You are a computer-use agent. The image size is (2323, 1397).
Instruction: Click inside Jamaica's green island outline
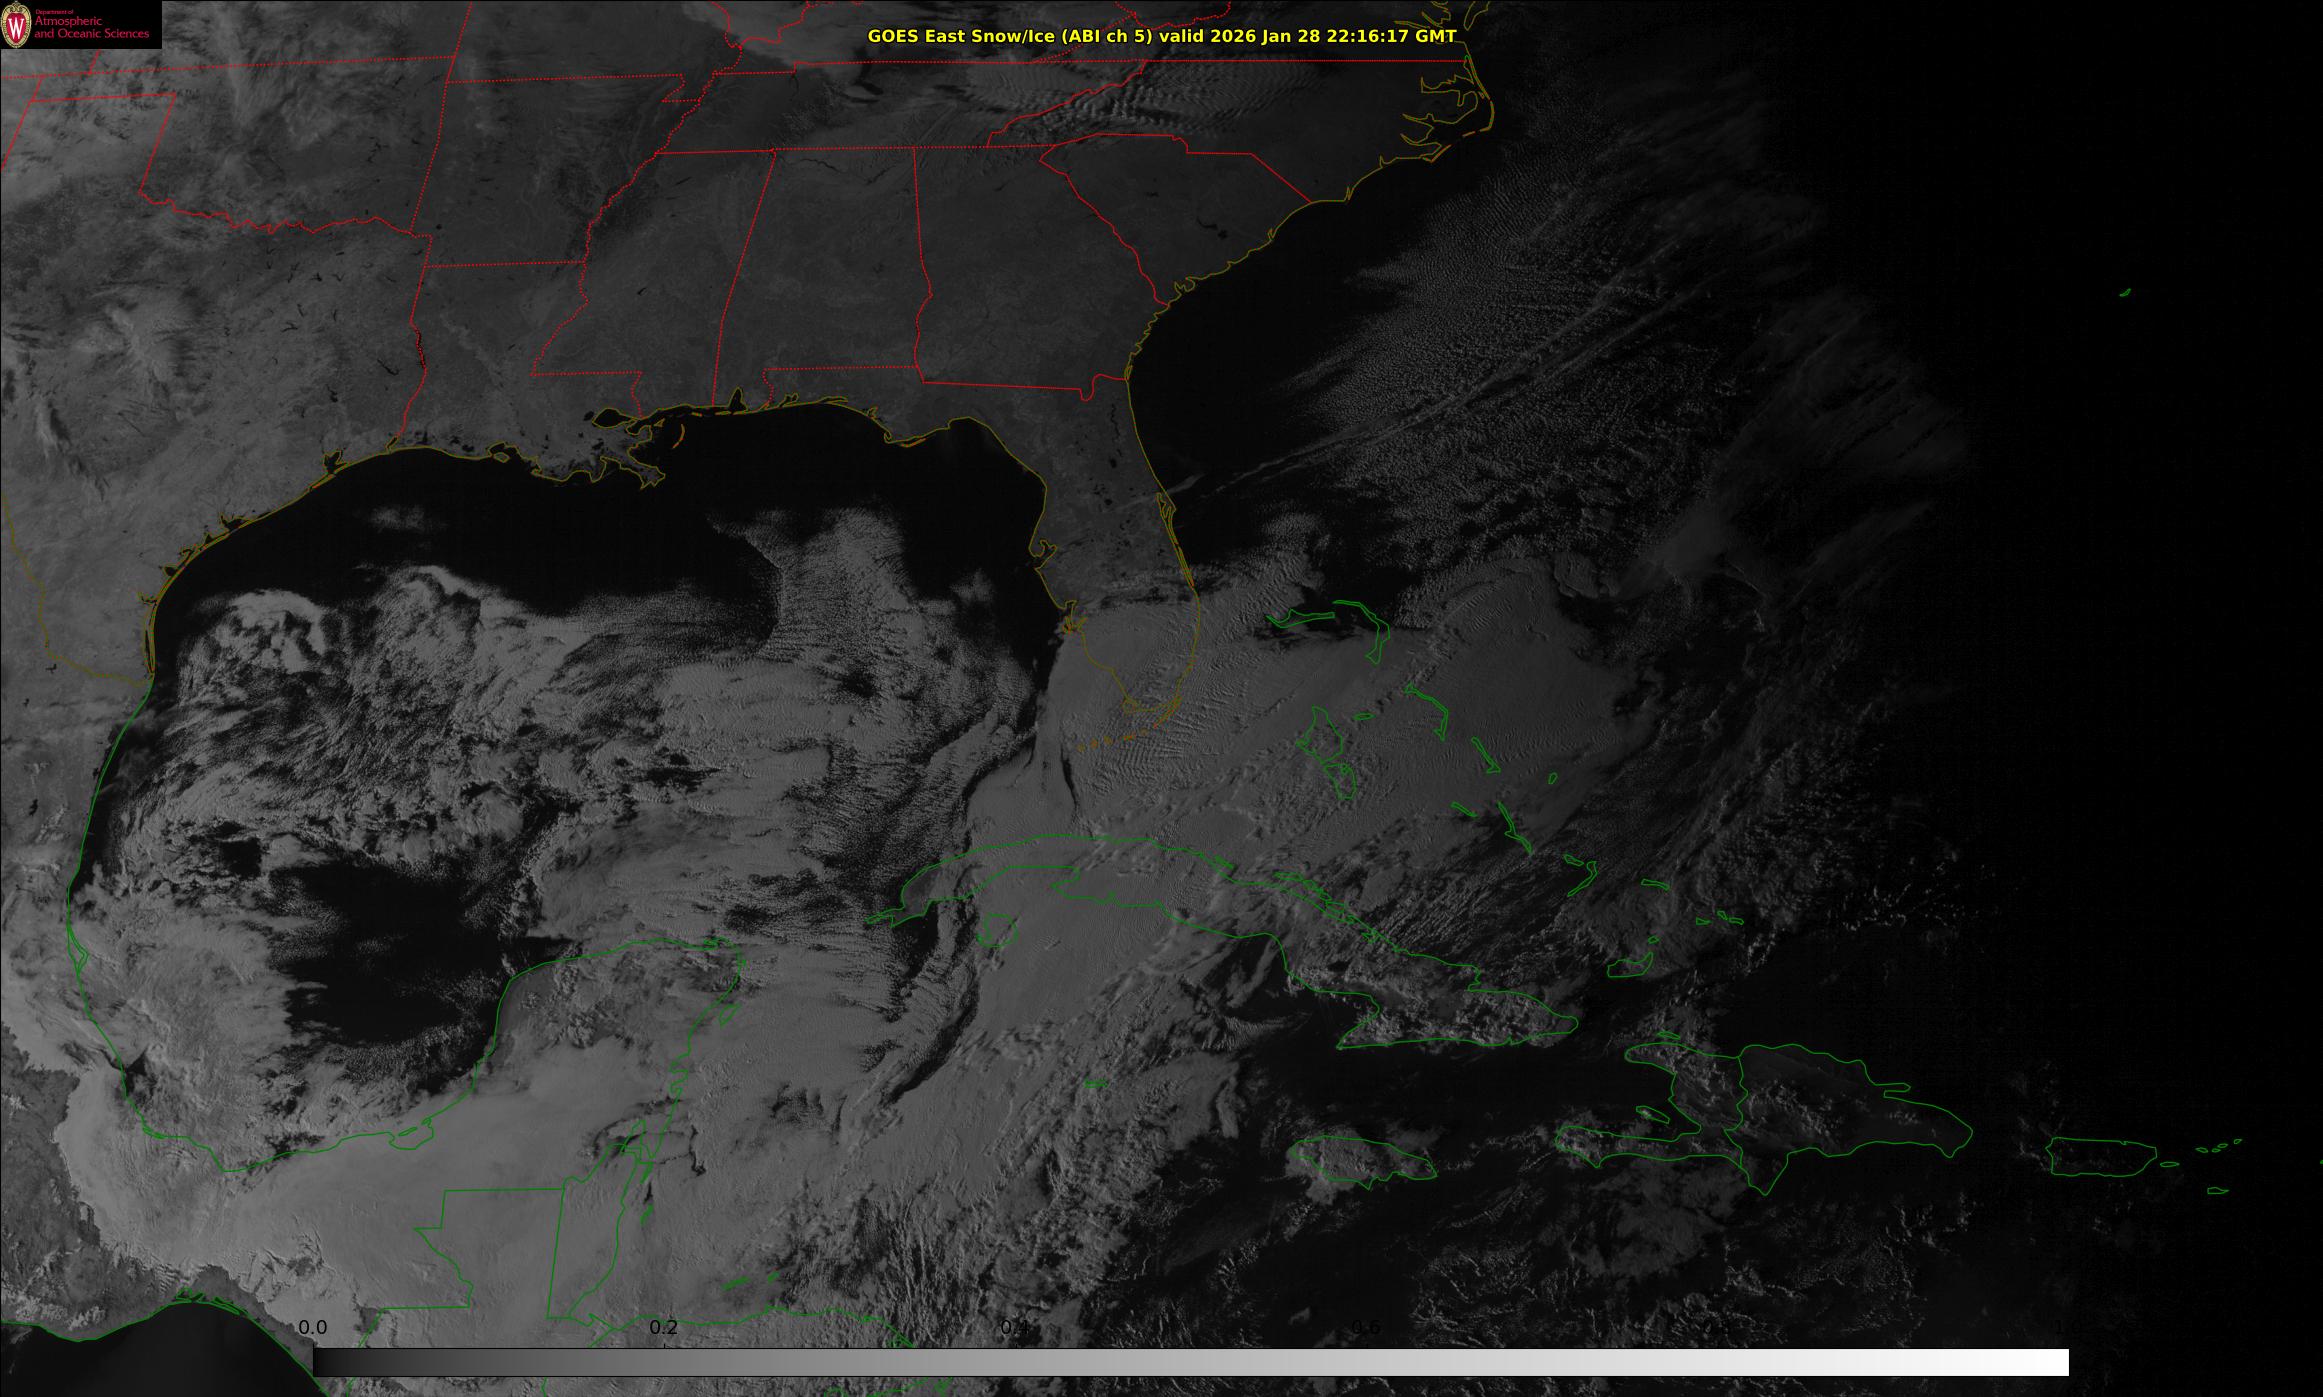(x=1360, y=1157)
